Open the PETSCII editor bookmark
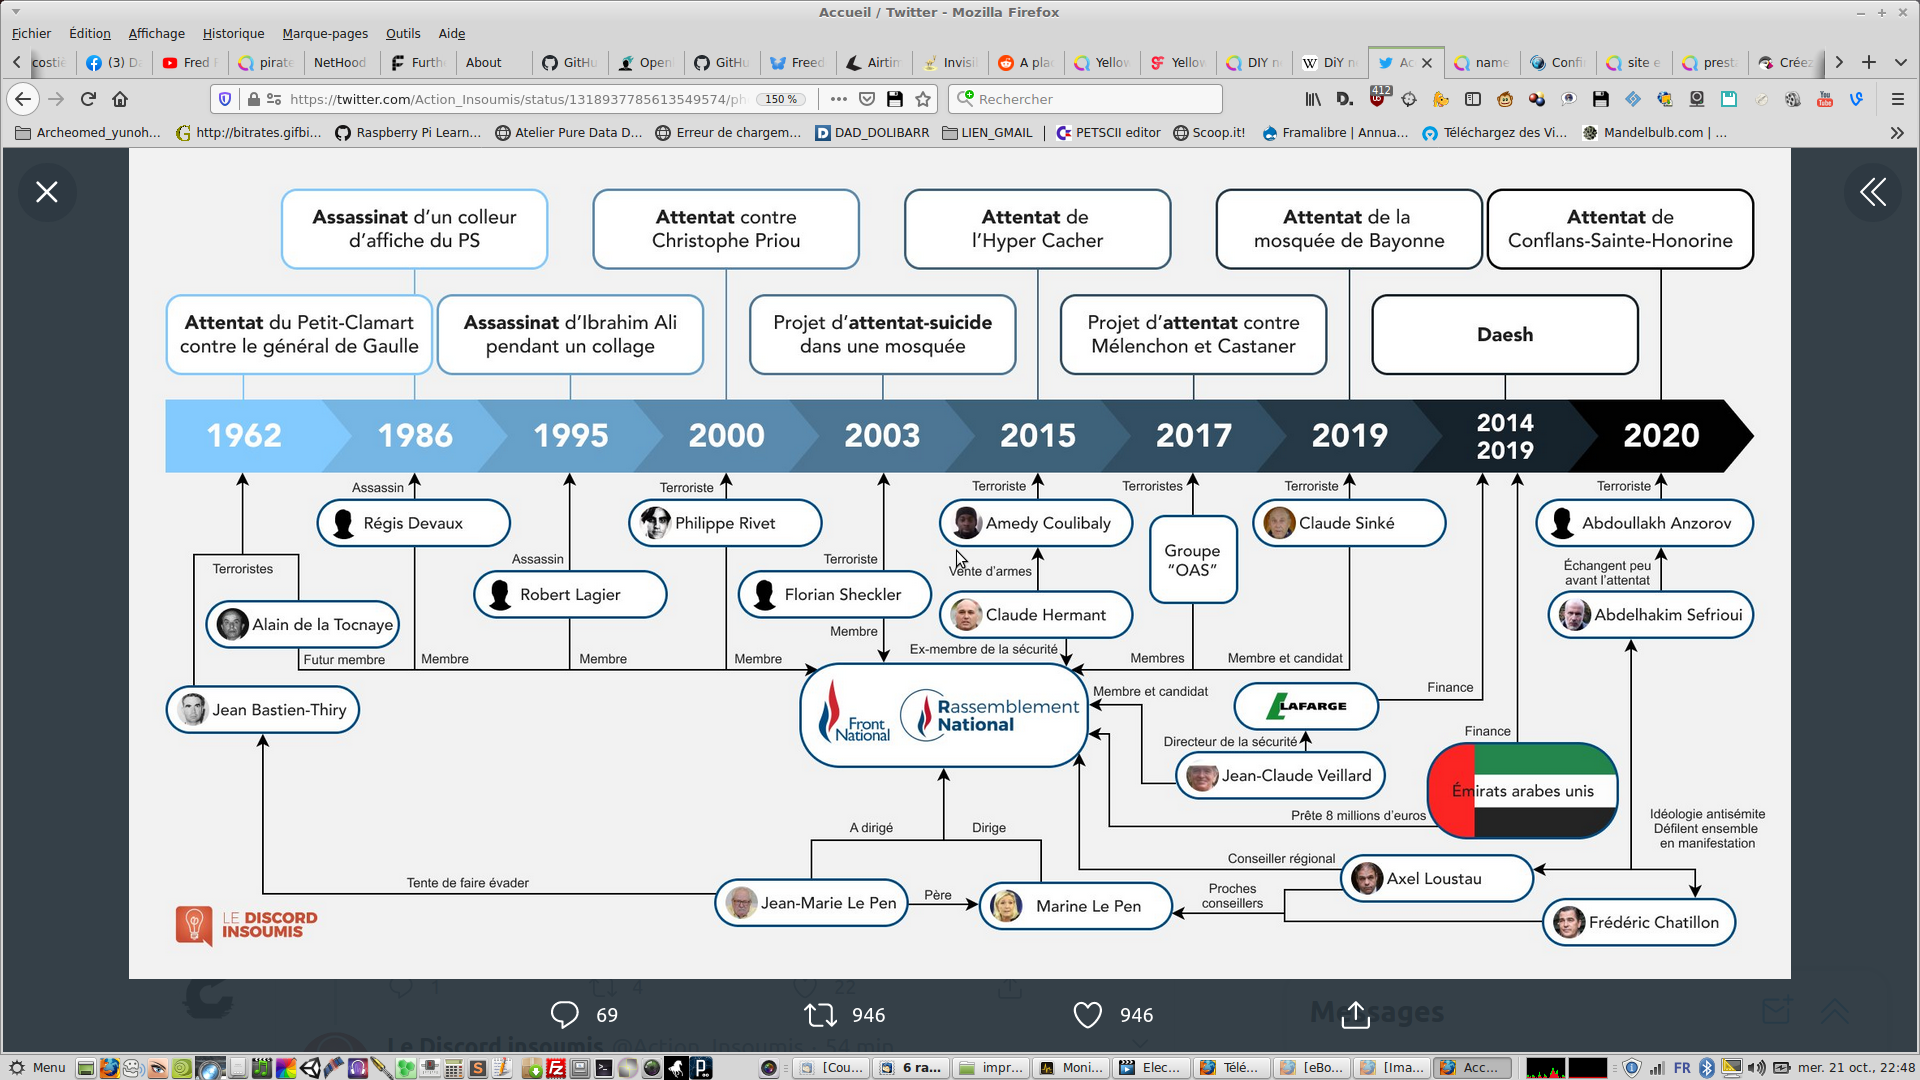 1108,132
